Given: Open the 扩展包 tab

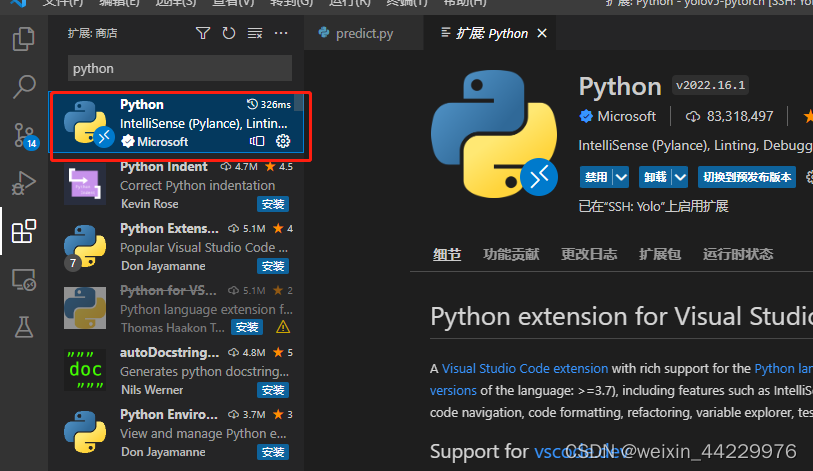Looking at the screenshot, I should click(x=660, y=254).
